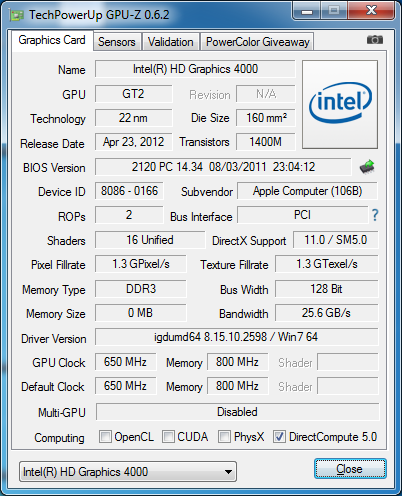Click the GPU field showing GT2
Image resolution: width=402 pixels, height=496 pixels.
point(134,94)
